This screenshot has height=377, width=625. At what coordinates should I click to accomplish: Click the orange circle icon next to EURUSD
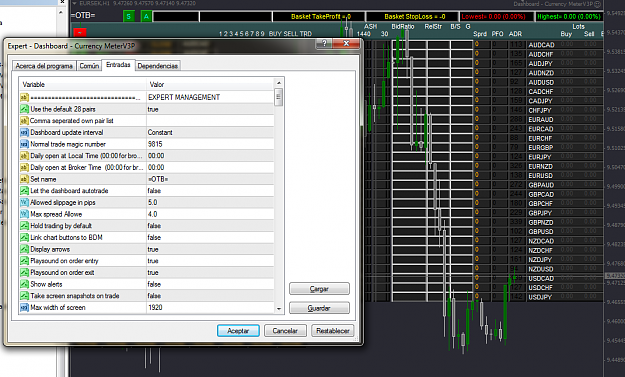coord(477,175)
